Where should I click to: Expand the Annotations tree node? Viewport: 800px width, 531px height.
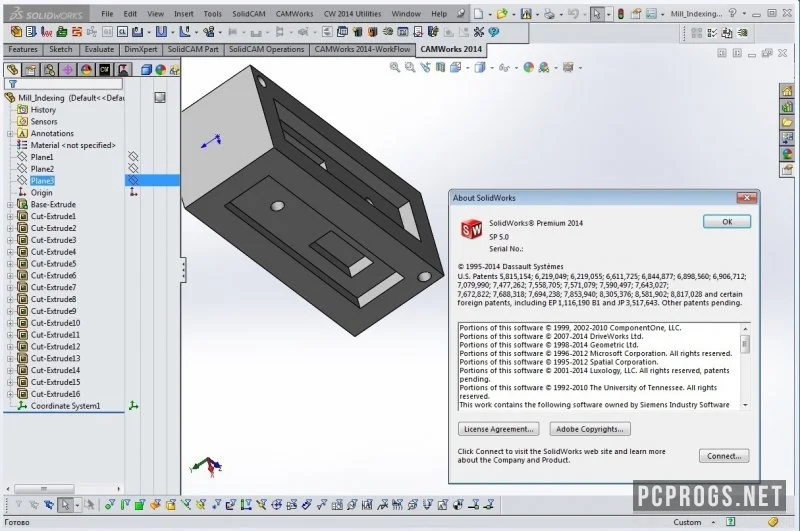coord(10,134)
